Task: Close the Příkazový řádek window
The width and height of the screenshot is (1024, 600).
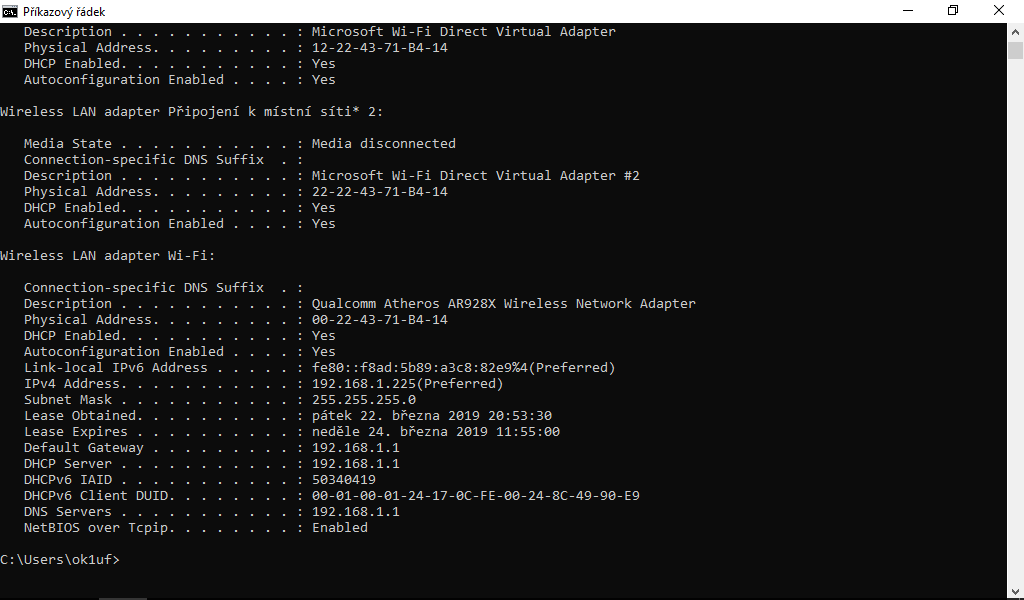Action: coord(999,11)
